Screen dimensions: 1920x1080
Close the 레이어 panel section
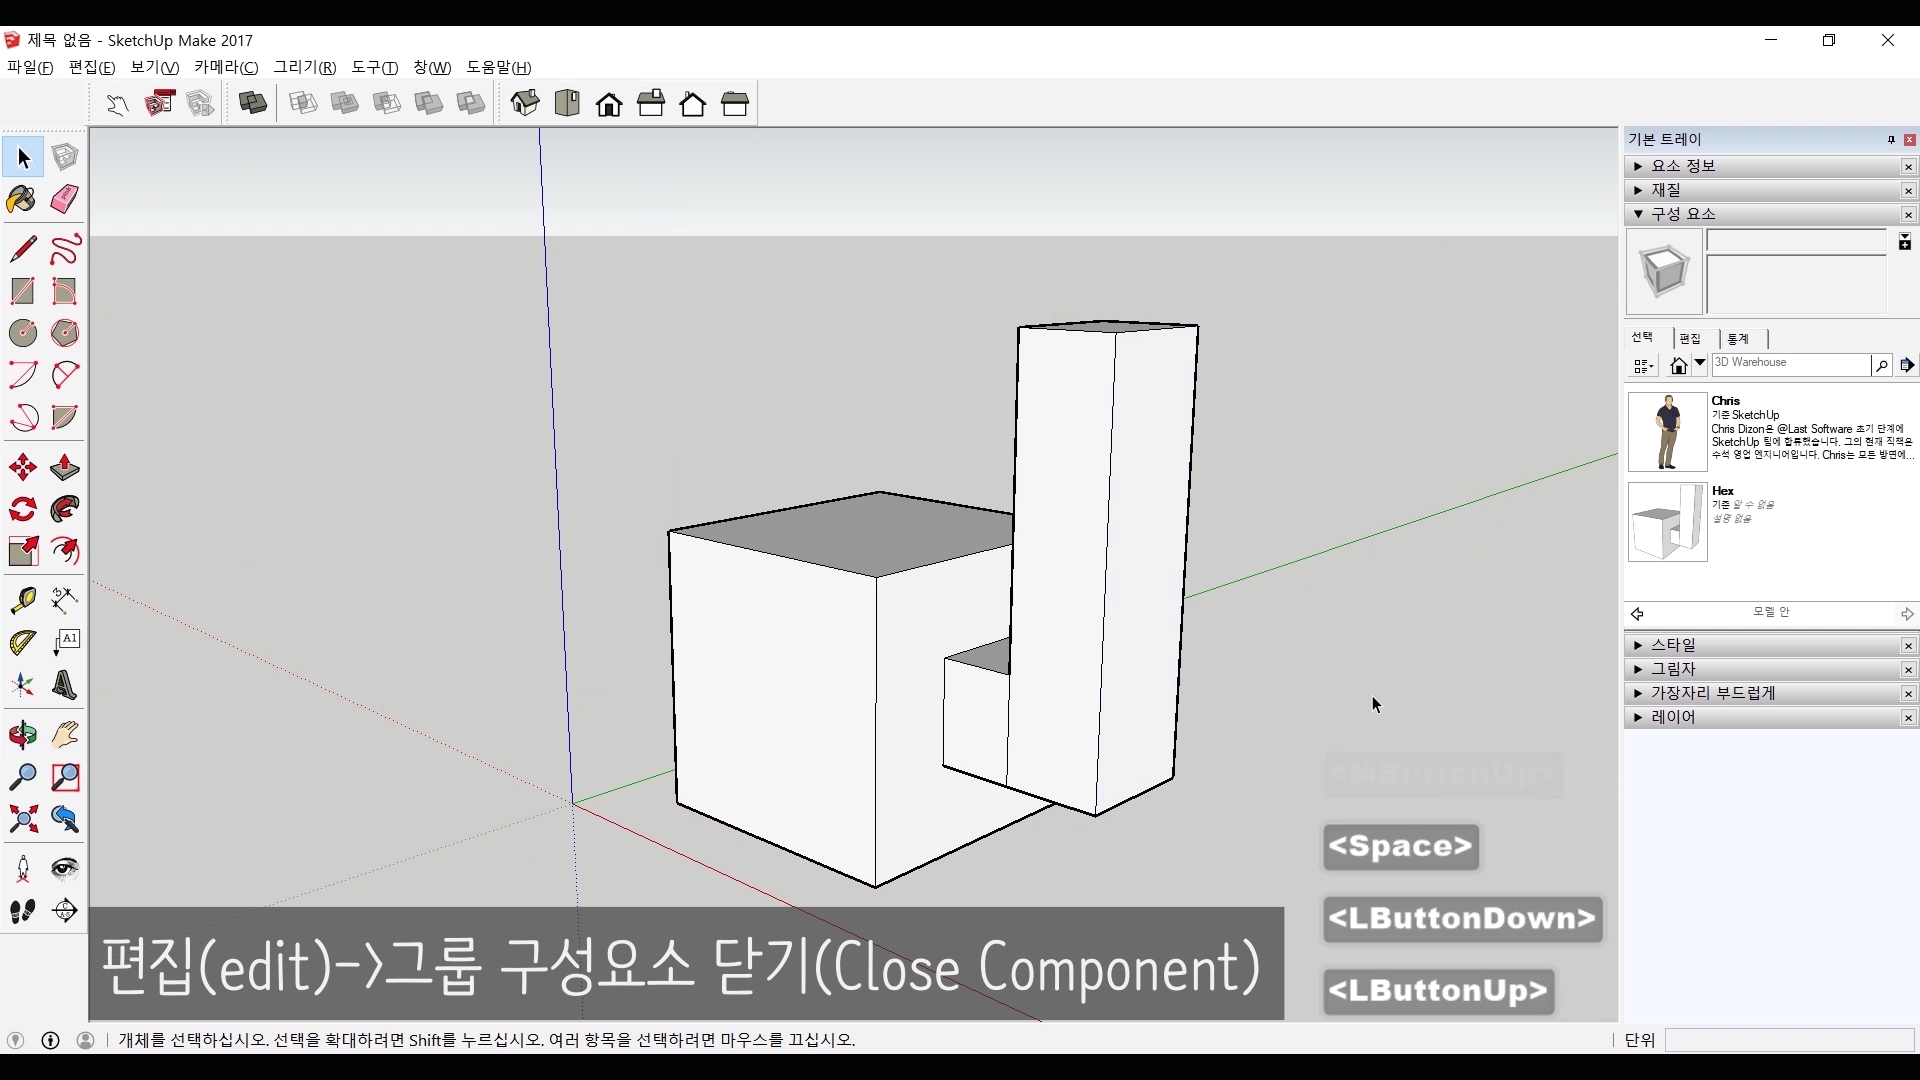coord(1908,718)
